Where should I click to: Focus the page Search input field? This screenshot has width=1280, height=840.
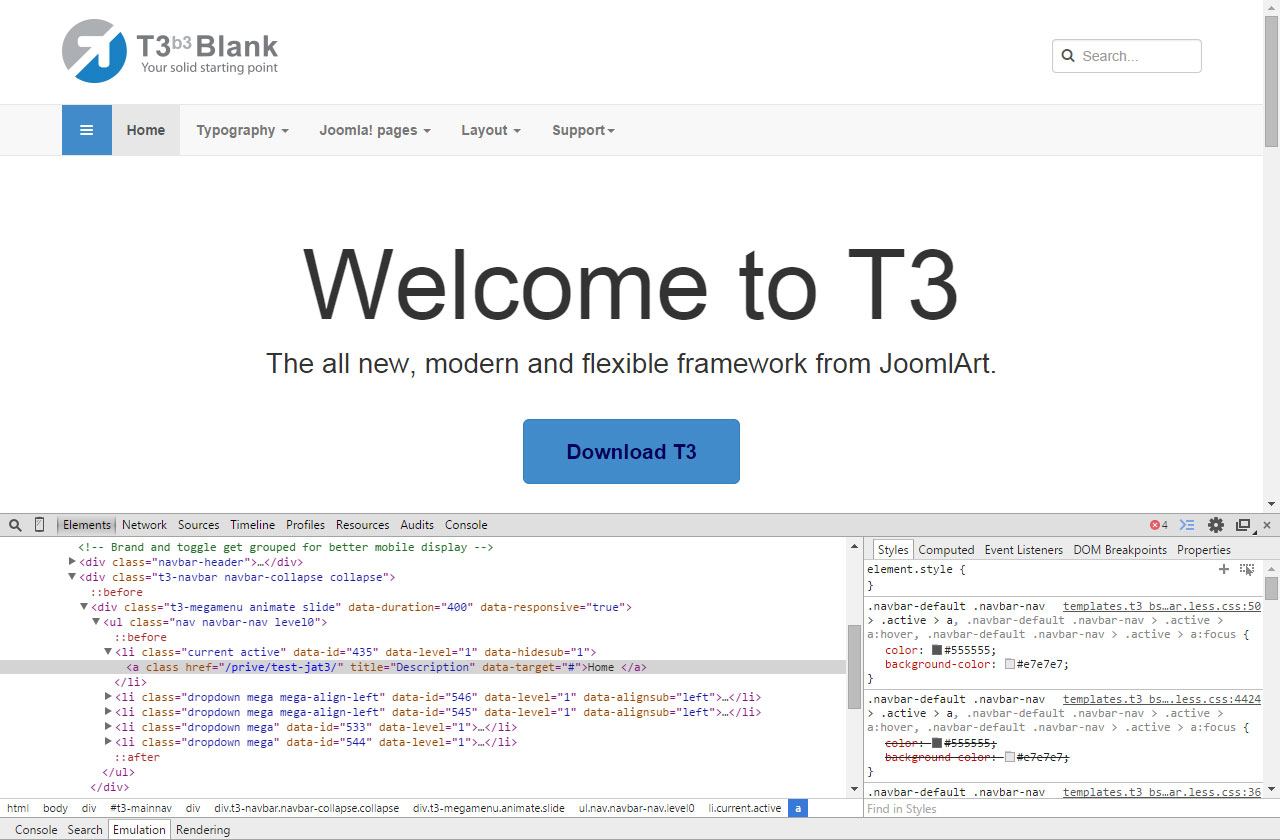pos(1127,56)
